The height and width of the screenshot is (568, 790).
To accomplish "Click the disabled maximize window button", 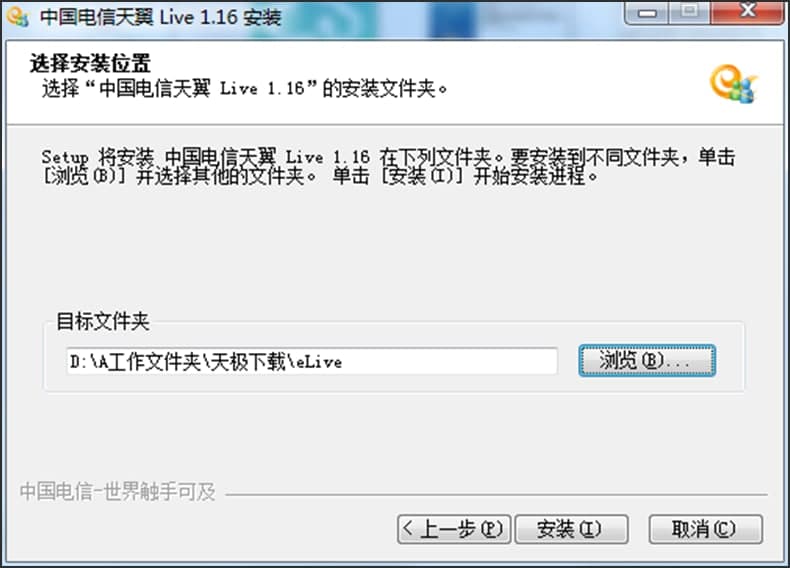I will coord(690,13).
